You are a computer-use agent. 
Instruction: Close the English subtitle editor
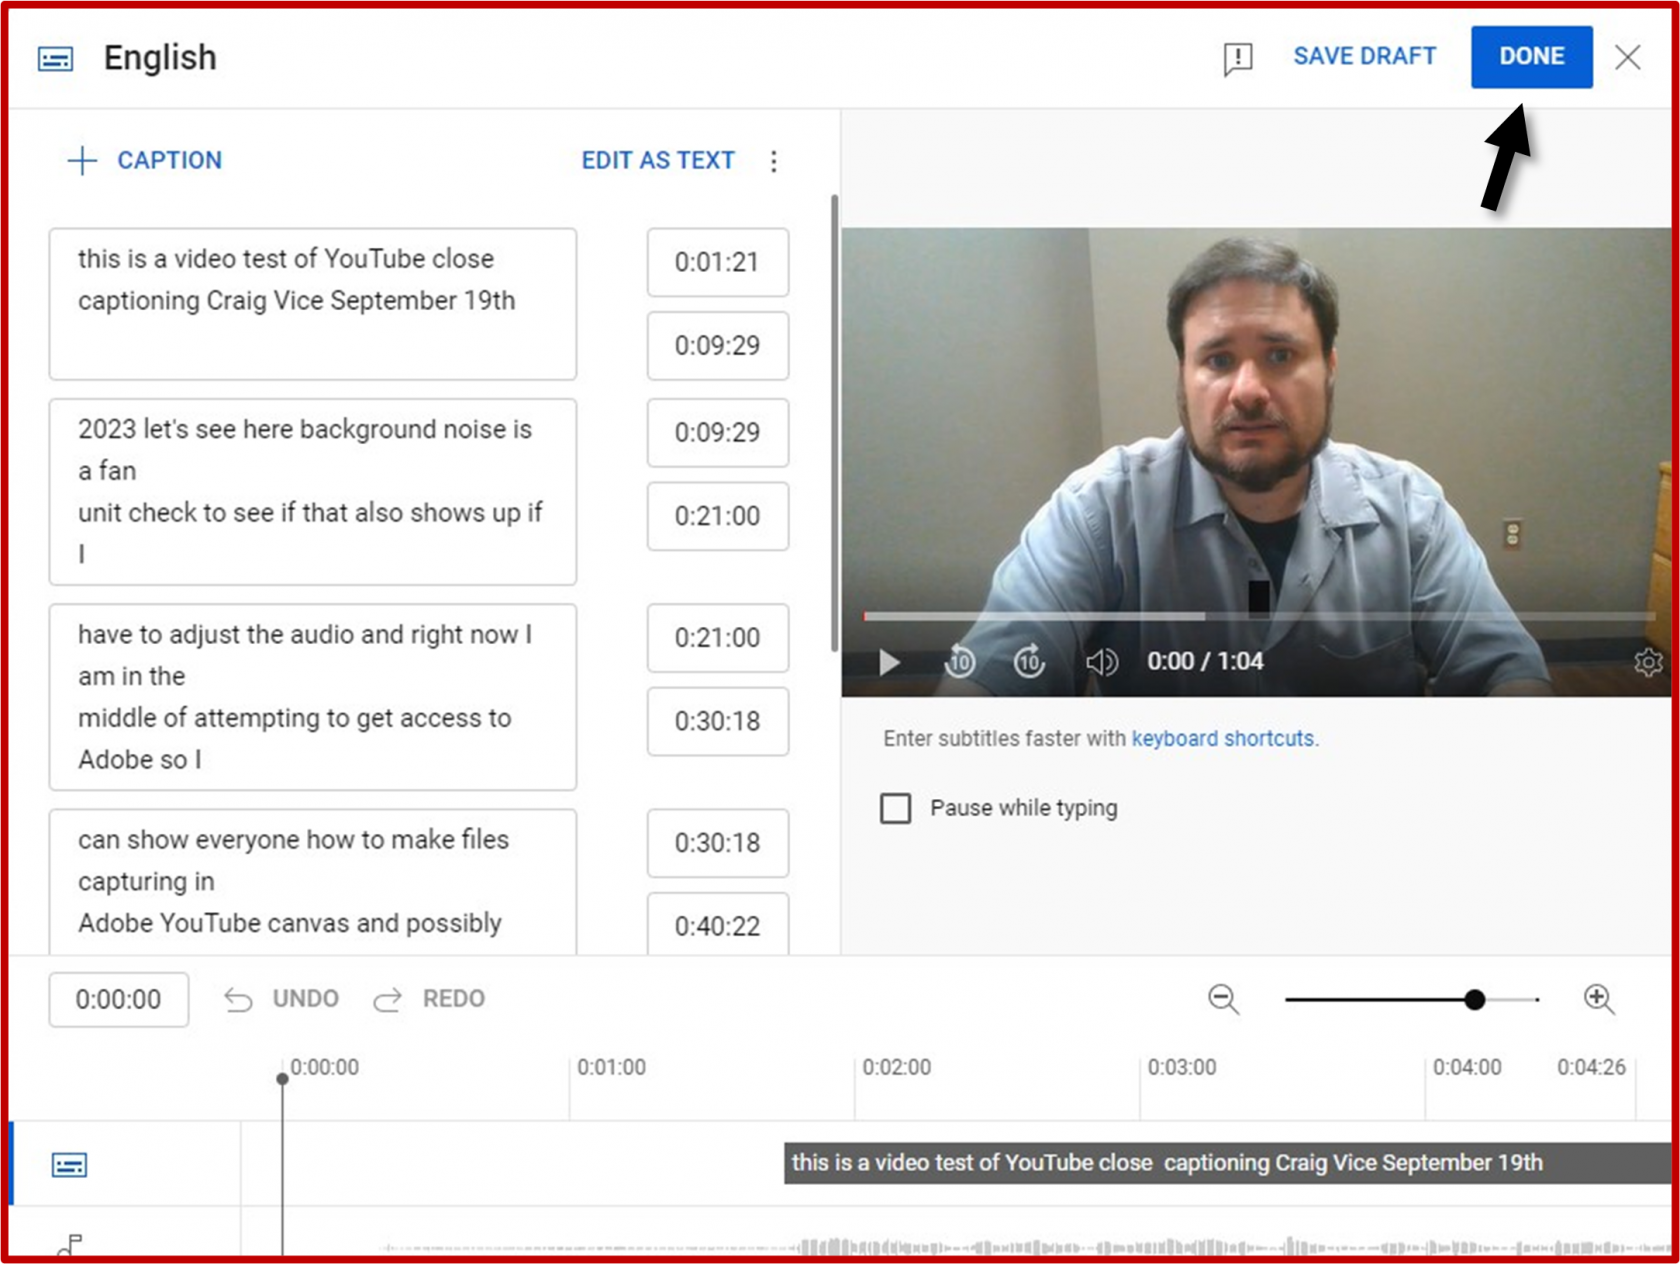click(x=1627, y=58)
